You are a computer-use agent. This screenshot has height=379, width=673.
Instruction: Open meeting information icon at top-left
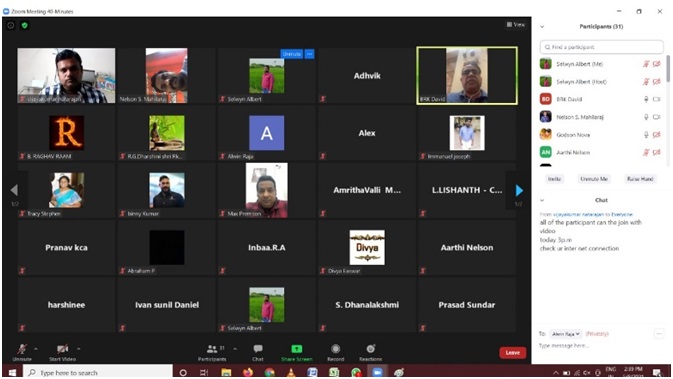[x=11, y=25]
